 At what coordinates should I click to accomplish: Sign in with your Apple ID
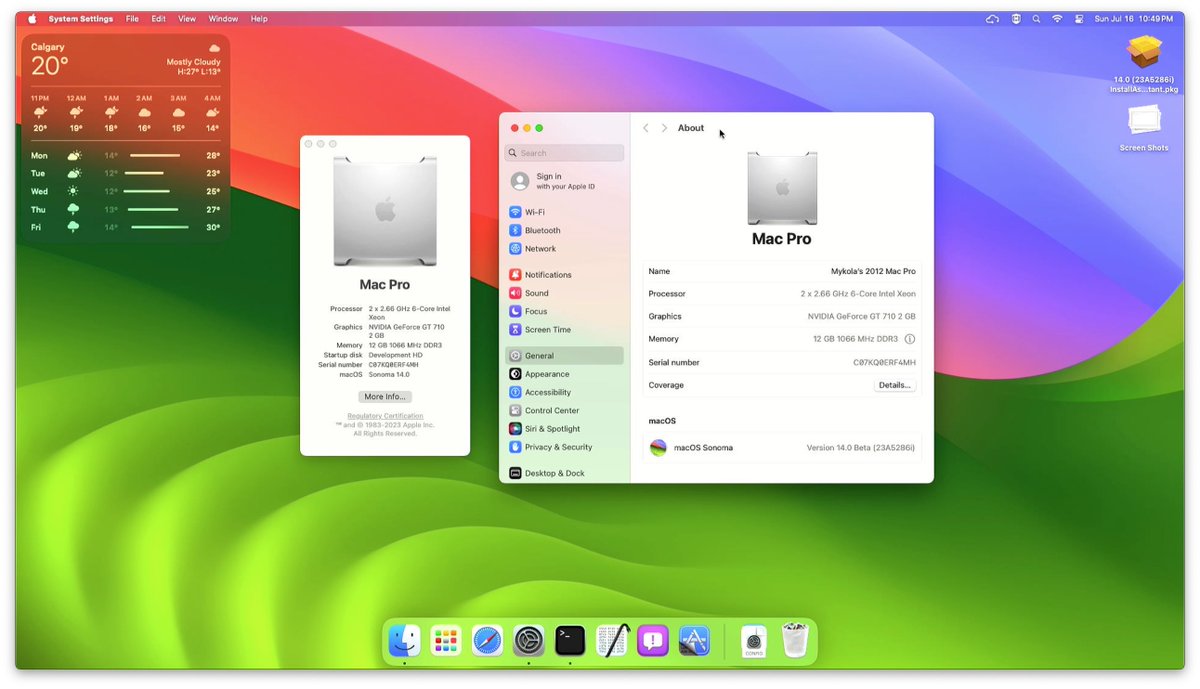point(564,181)
